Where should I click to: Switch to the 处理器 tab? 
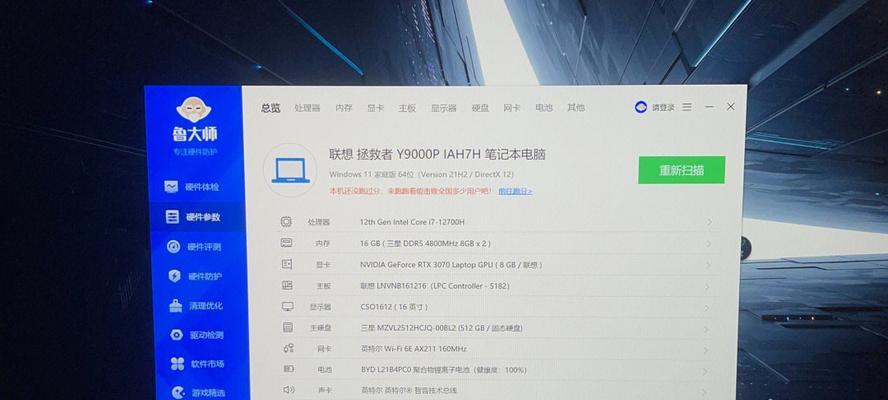pyautogui.click(x=307, y=108)
